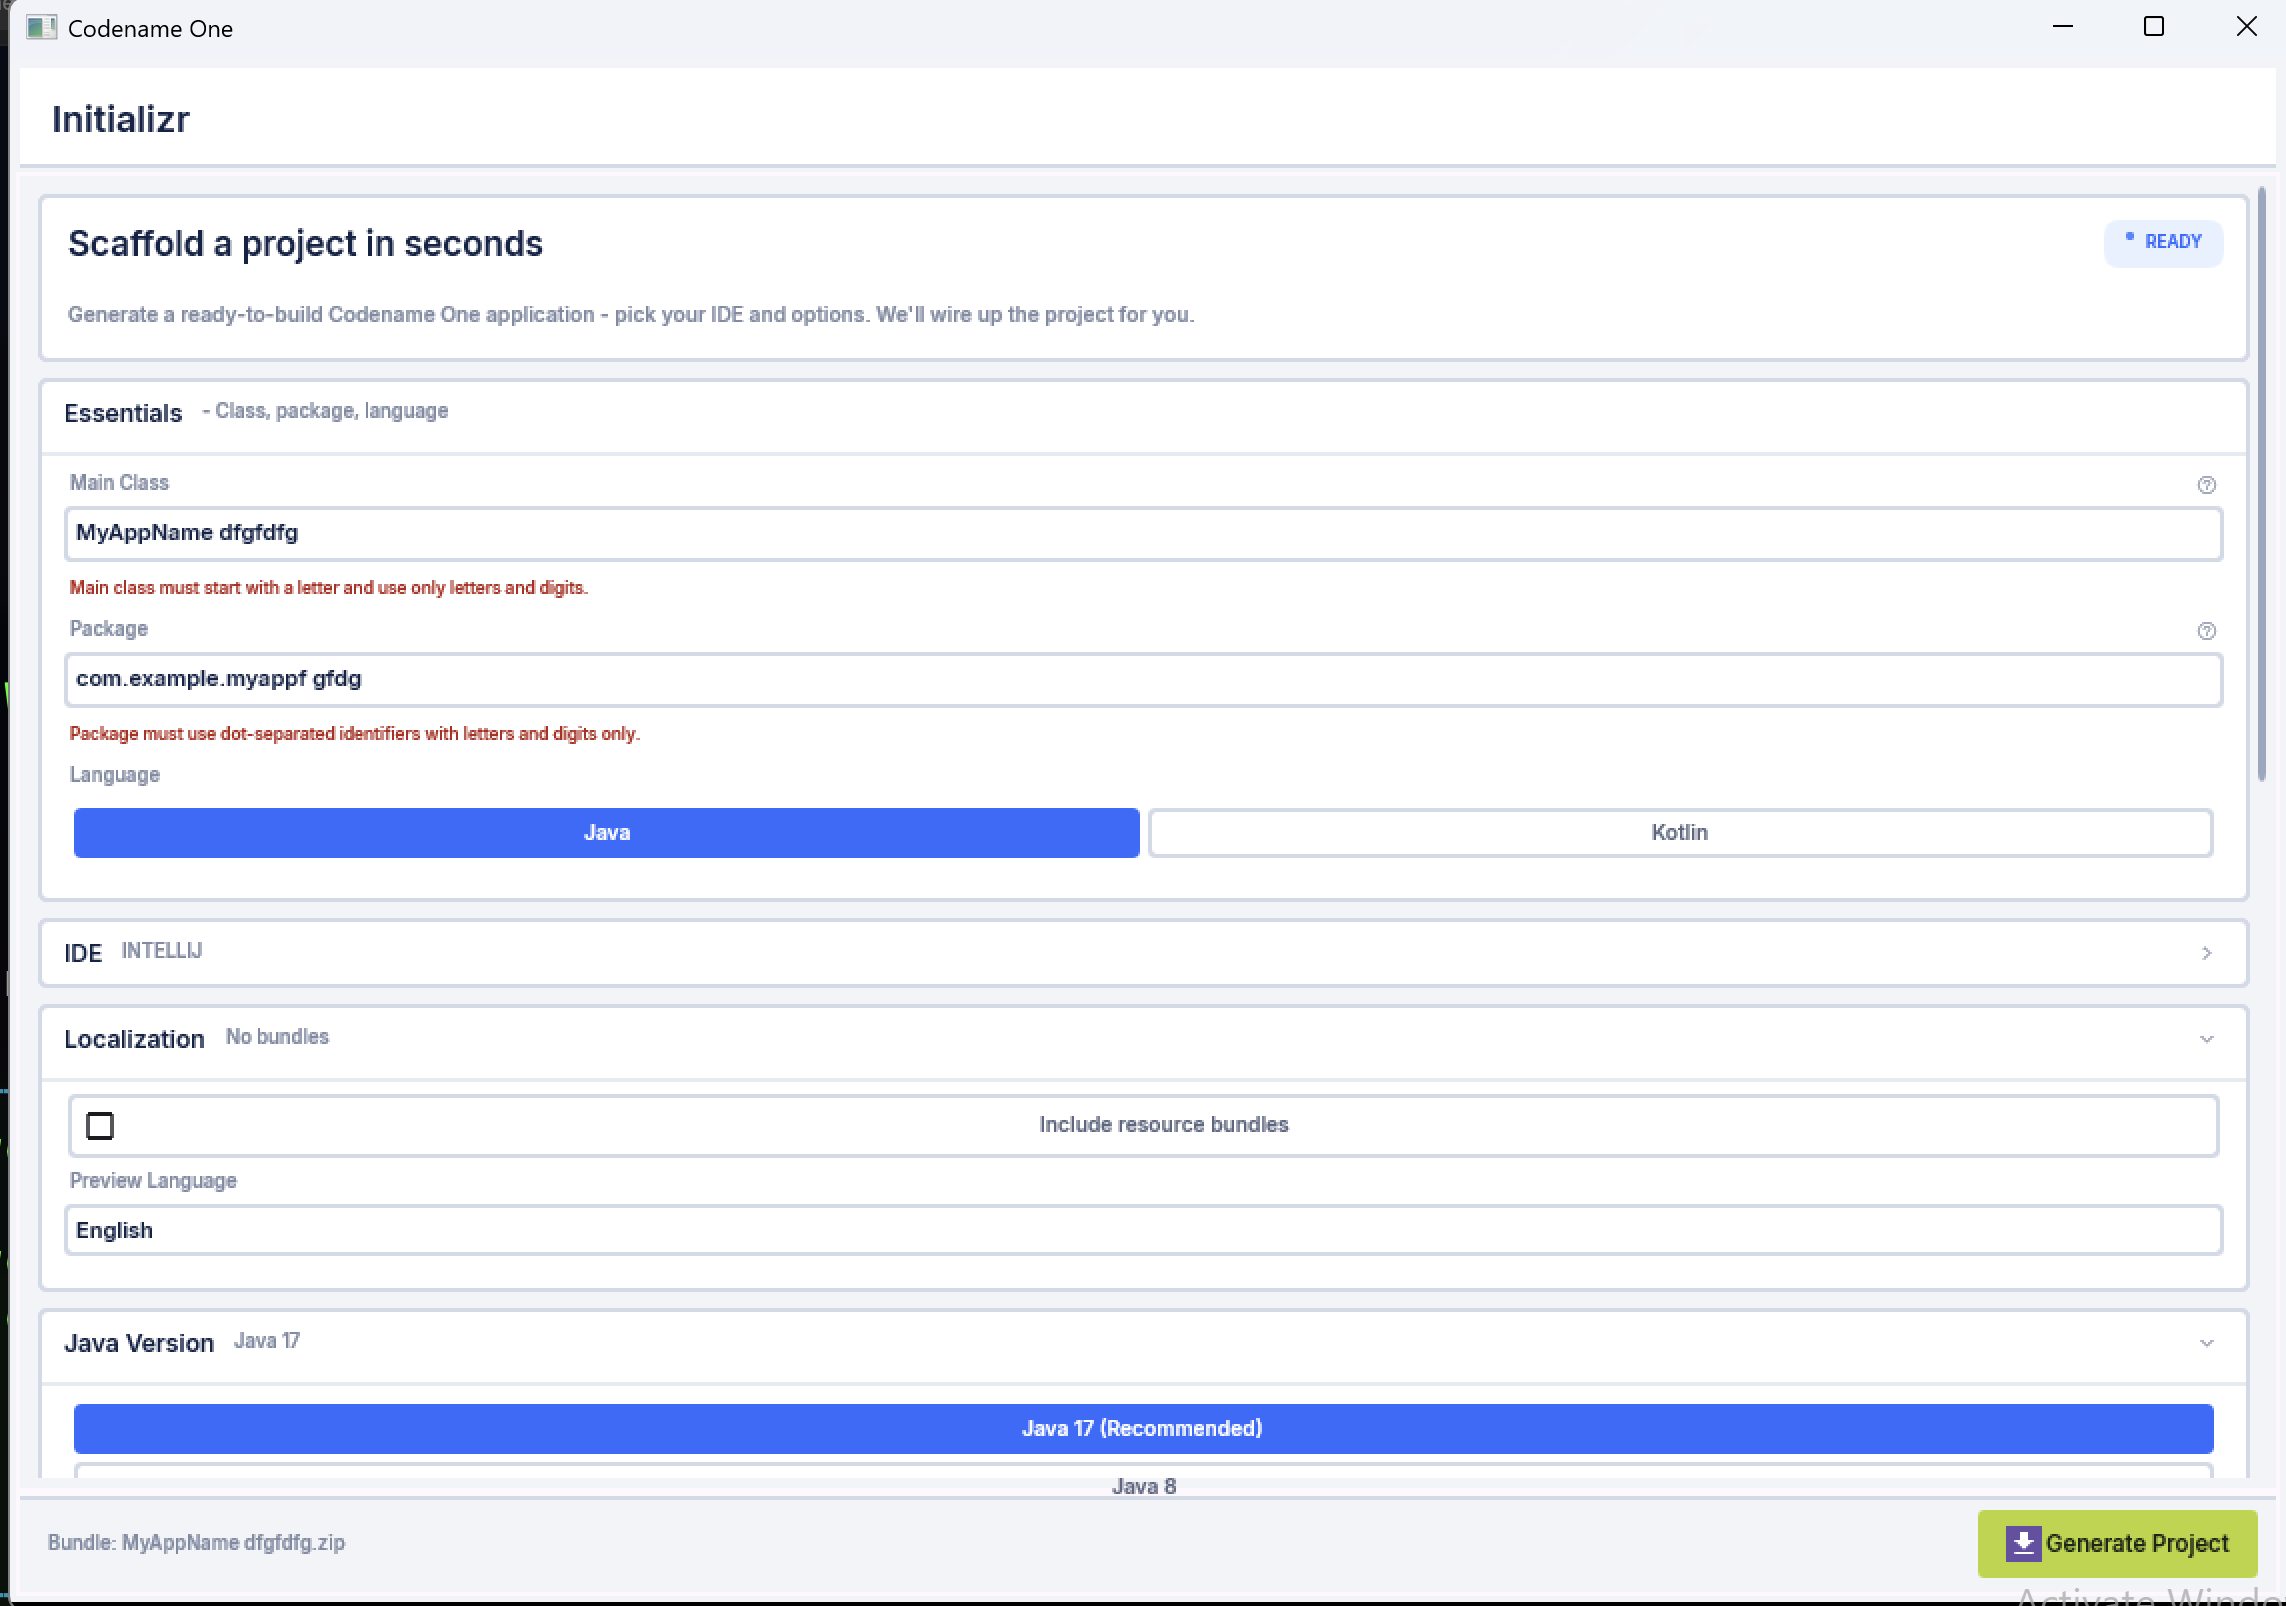2286x1606 pixels.
Task: Tick the Include resource bundles checkbox
Action: coord(100,1126)
